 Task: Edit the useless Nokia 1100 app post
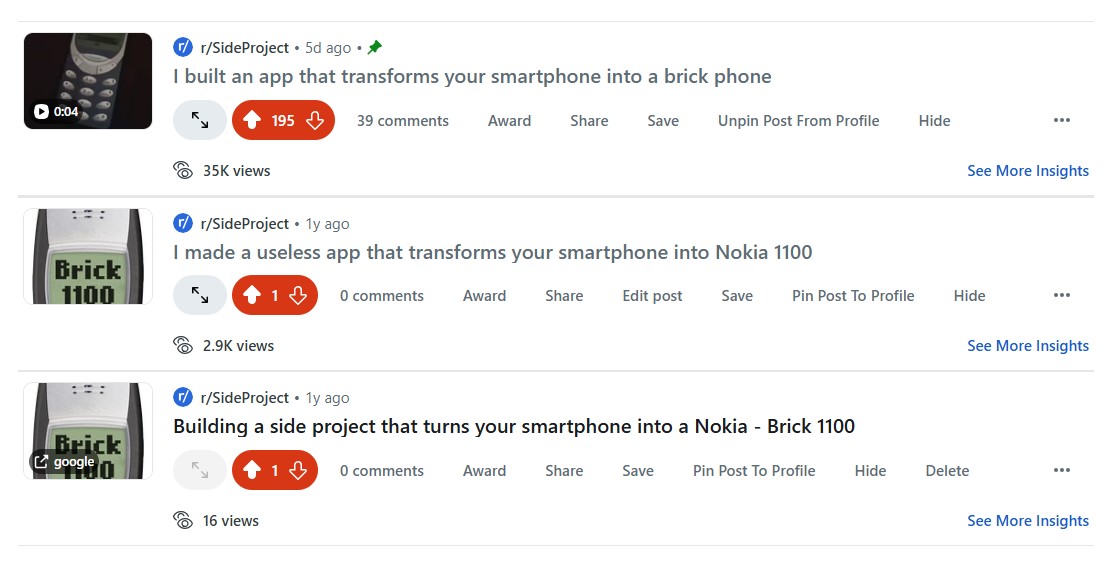point(652,296)
